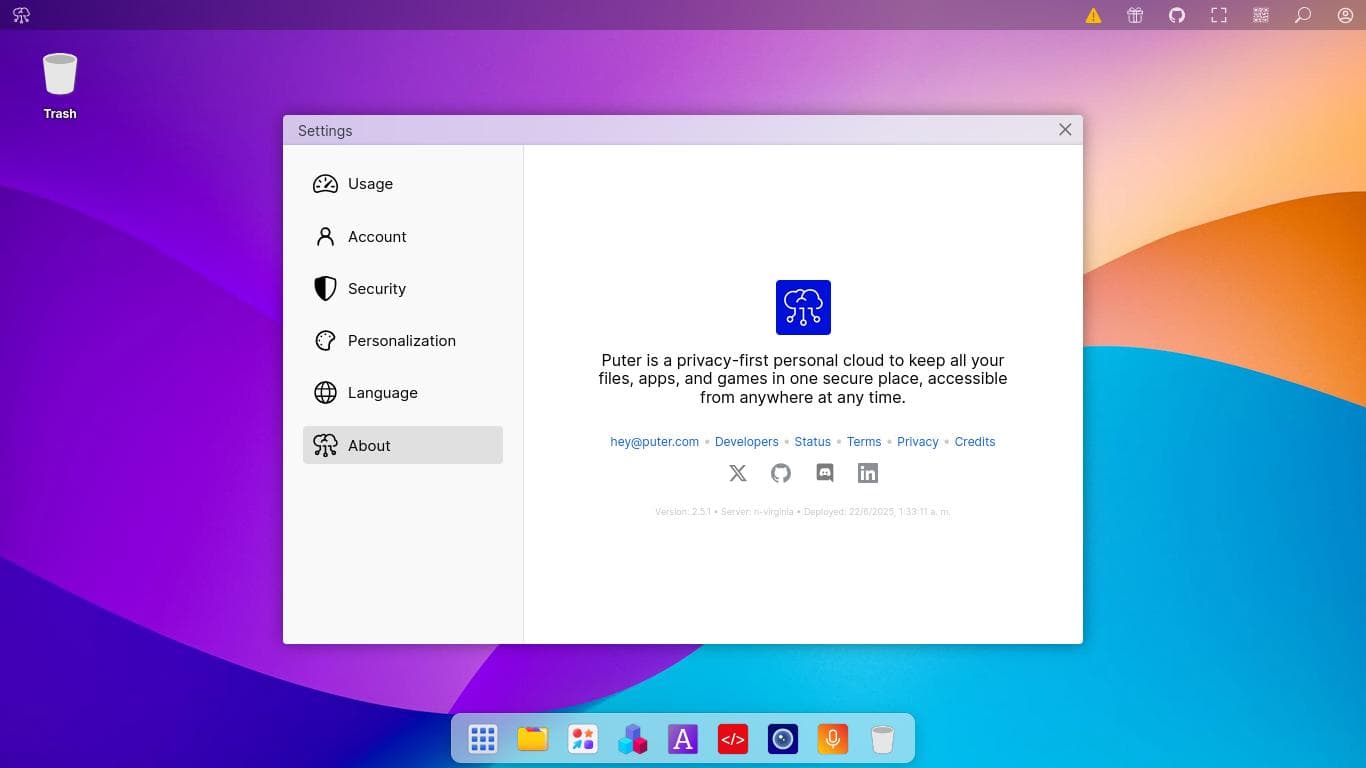
Task: Launch the camera app in dock
Action: click(783, 739)
